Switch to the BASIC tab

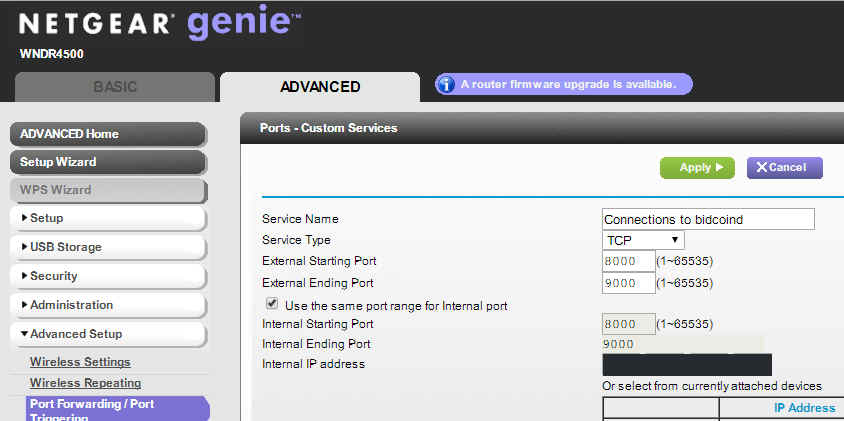(x=115, y=87)
